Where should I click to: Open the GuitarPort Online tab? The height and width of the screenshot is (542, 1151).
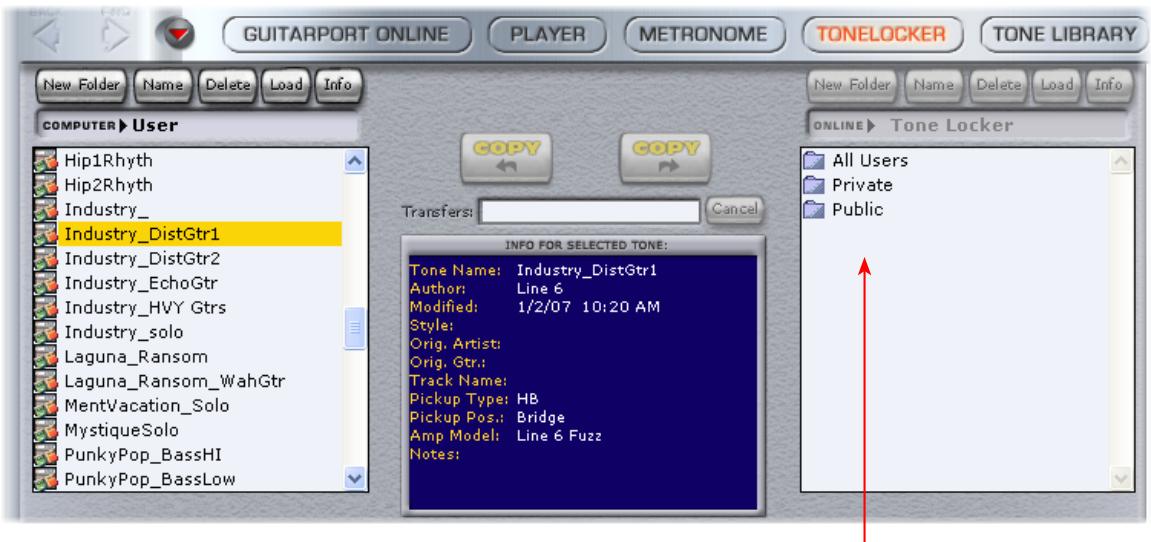click(346, 35)
